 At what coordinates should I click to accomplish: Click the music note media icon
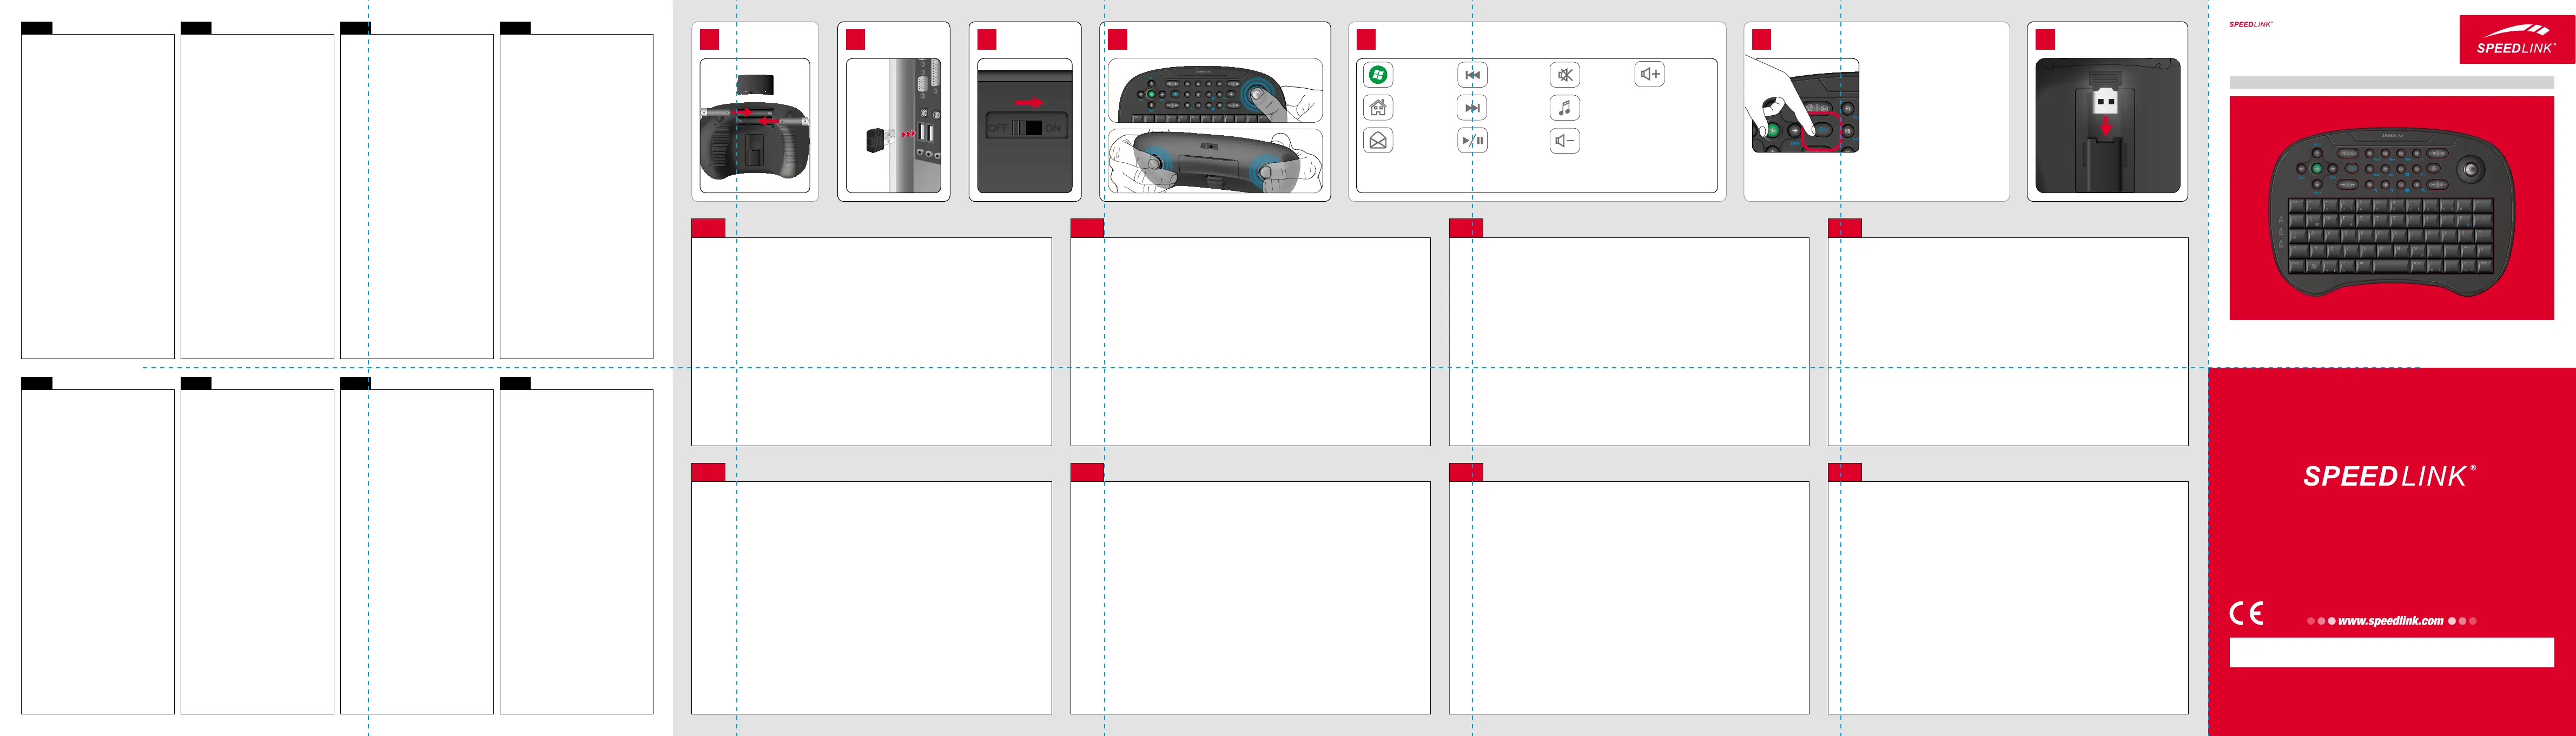pos(1565,108)
